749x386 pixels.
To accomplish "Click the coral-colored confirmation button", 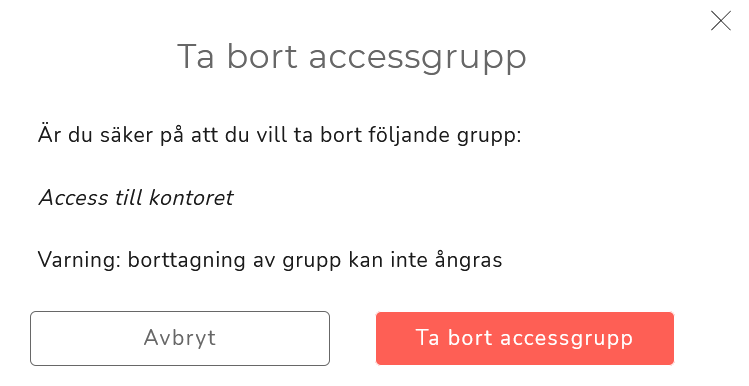I will 524,338.
